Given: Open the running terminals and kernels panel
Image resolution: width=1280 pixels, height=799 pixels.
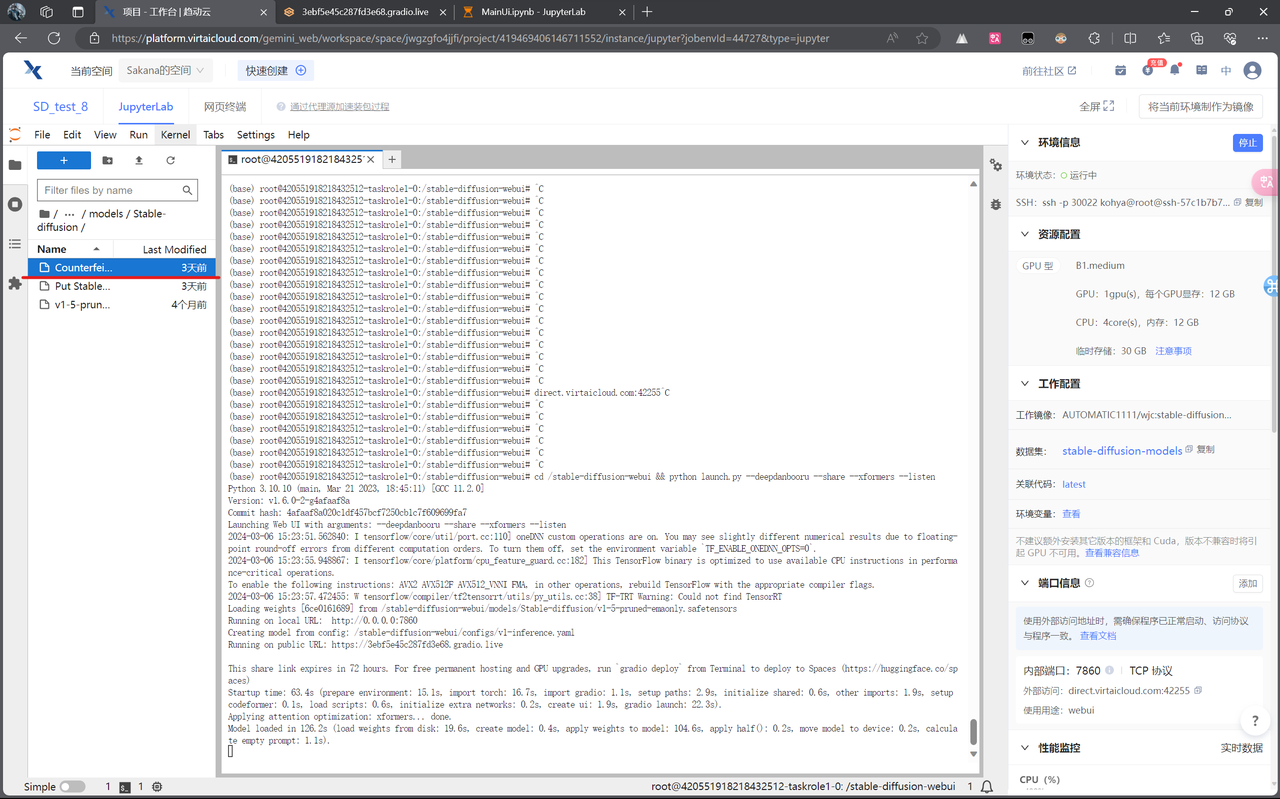Looking at the screenshot, I should coord(14,204).
